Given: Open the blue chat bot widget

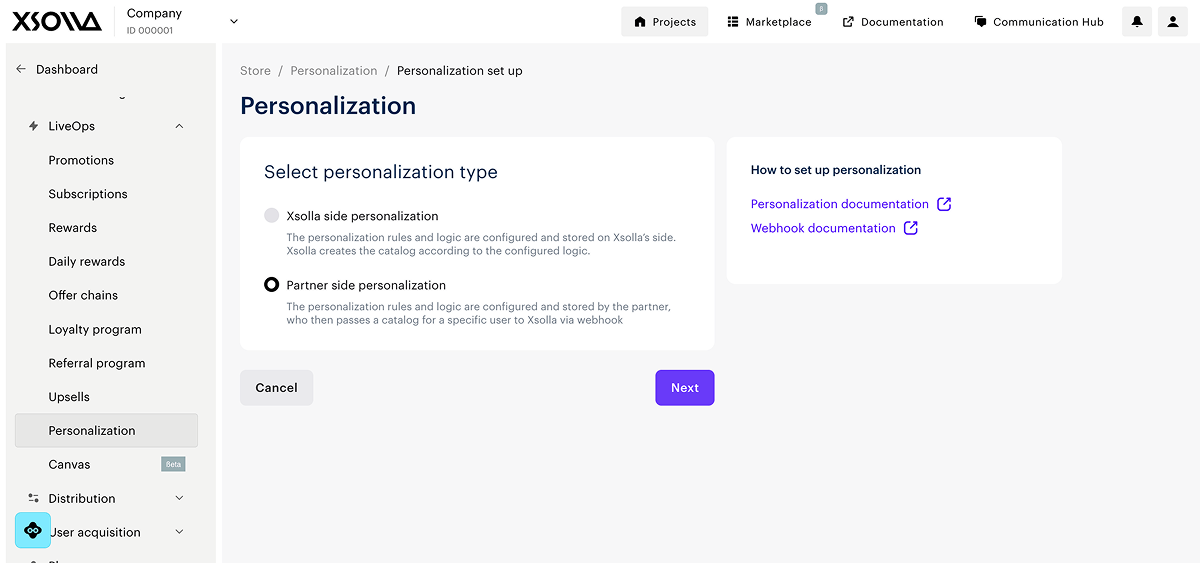Looking at the screenshot, I should (33, 530).
